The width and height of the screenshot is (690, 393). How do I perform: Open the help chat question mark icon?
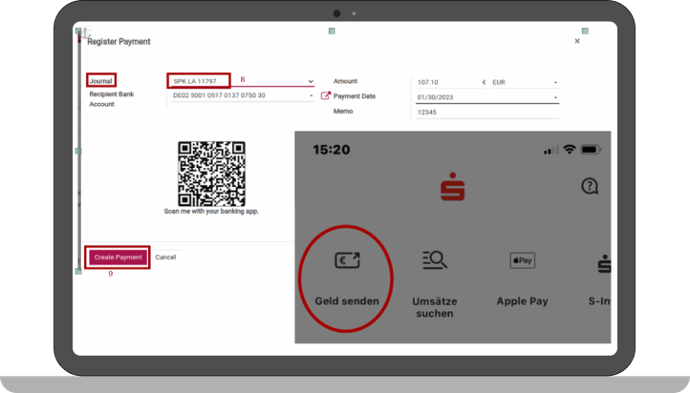589,186
